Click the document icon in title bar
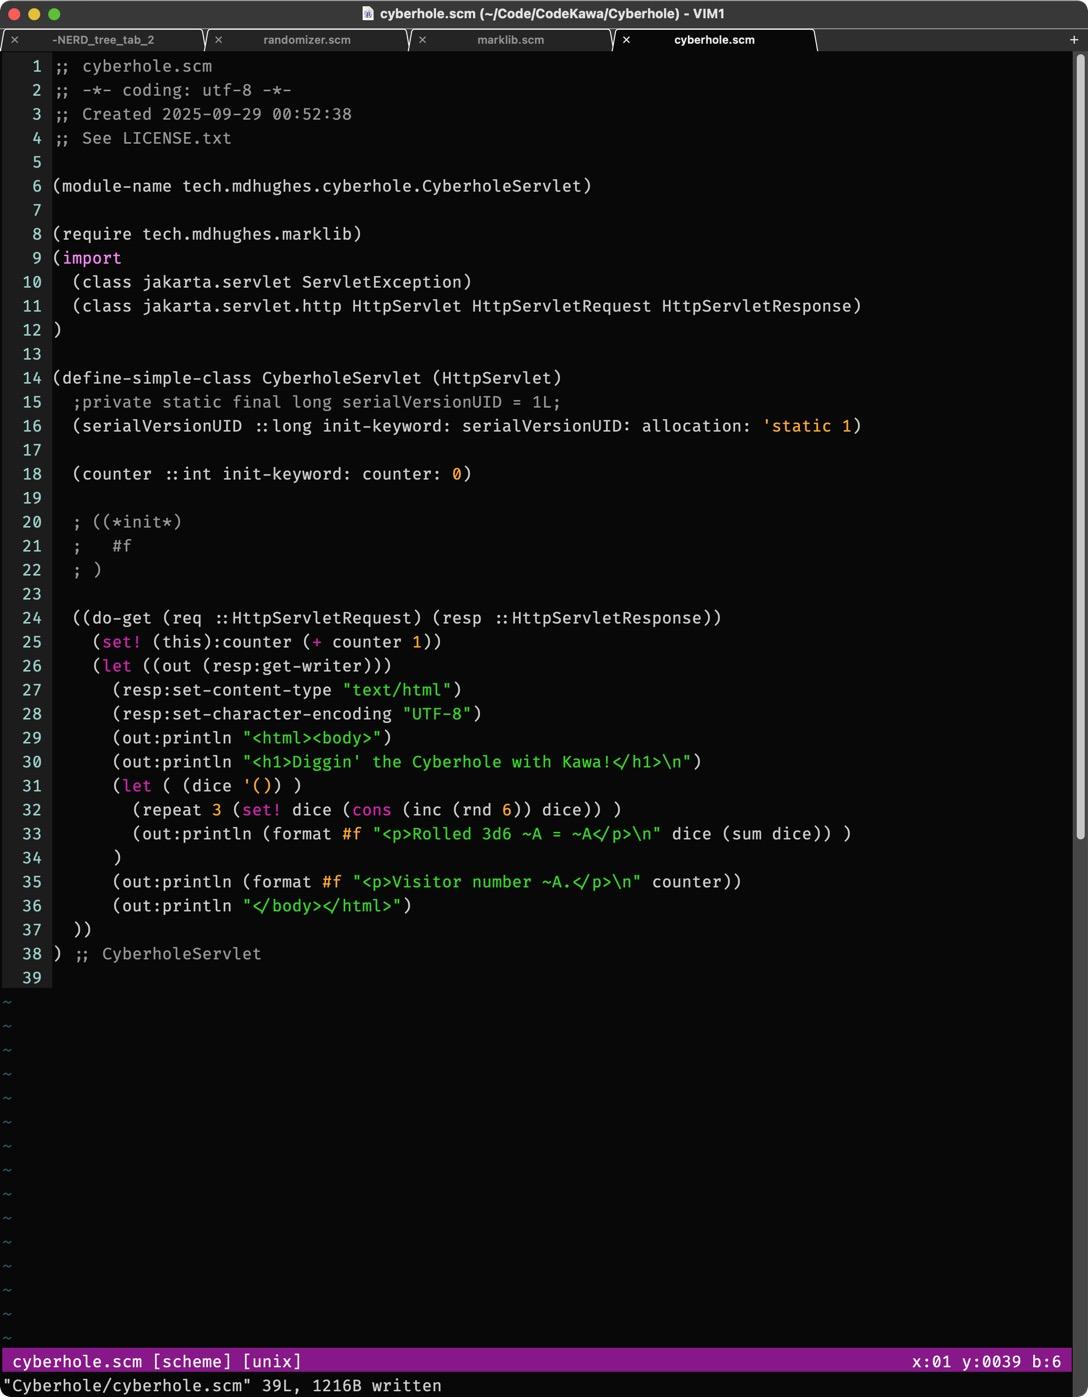 click(367, 14)
